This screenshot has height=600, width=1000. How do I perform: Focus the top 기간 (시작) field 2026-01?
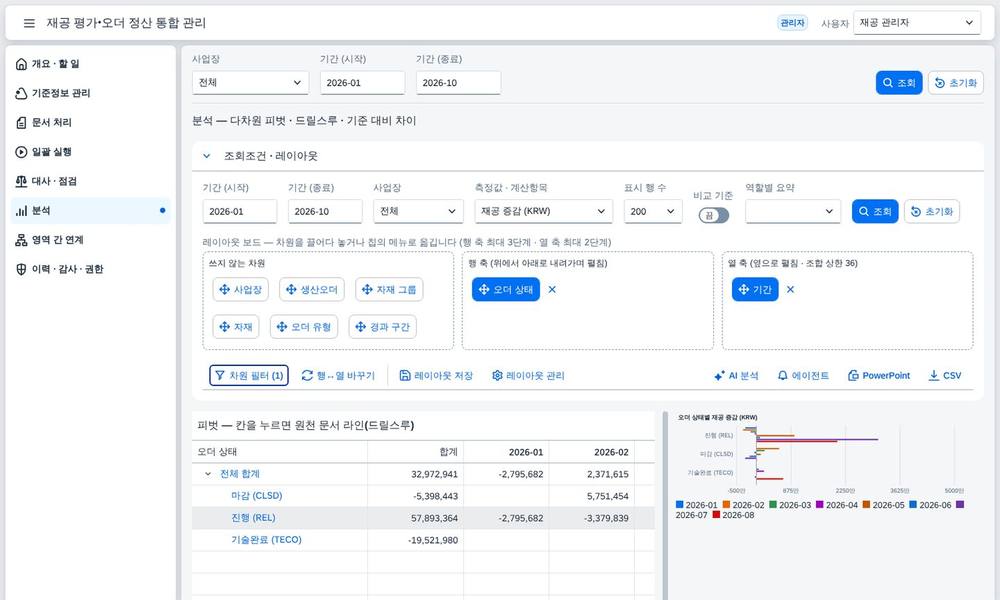362,83
